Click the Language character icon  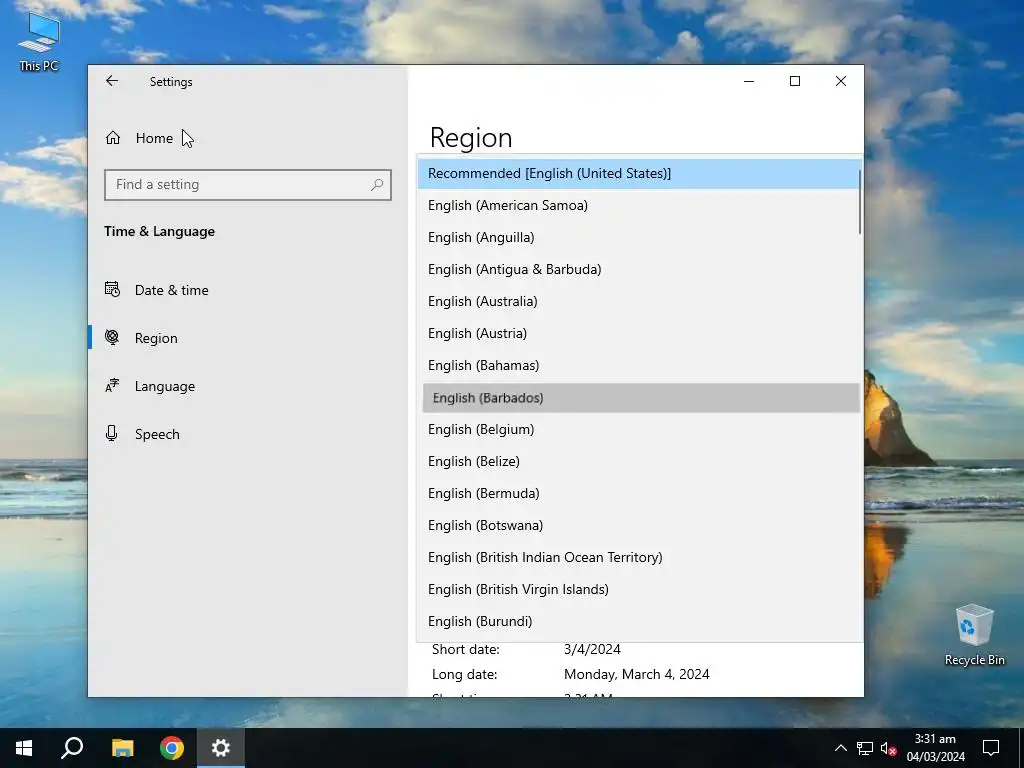(112, 385)
